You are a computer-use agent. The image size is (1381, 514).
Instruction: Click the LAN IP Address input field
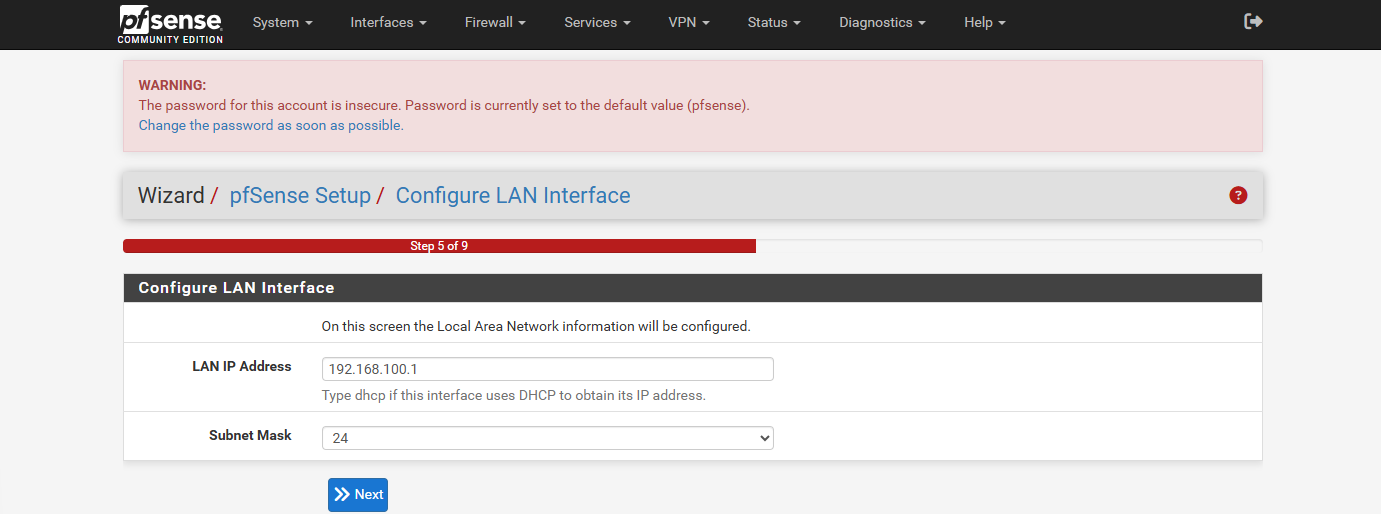(548, 369)
